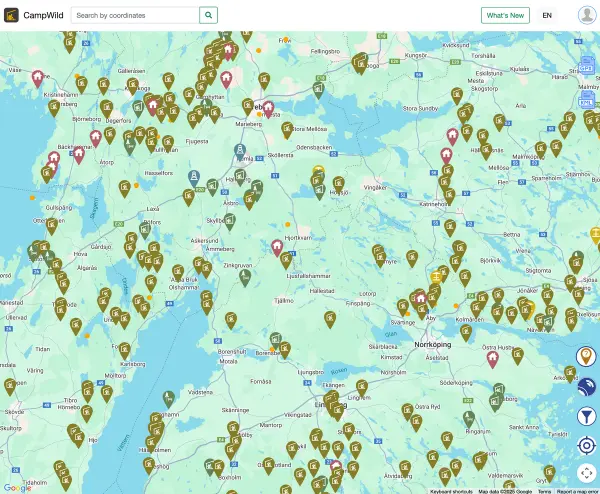The image size is (600, 494).
Task: Click the Askersund town label
Action: point(204,241)
